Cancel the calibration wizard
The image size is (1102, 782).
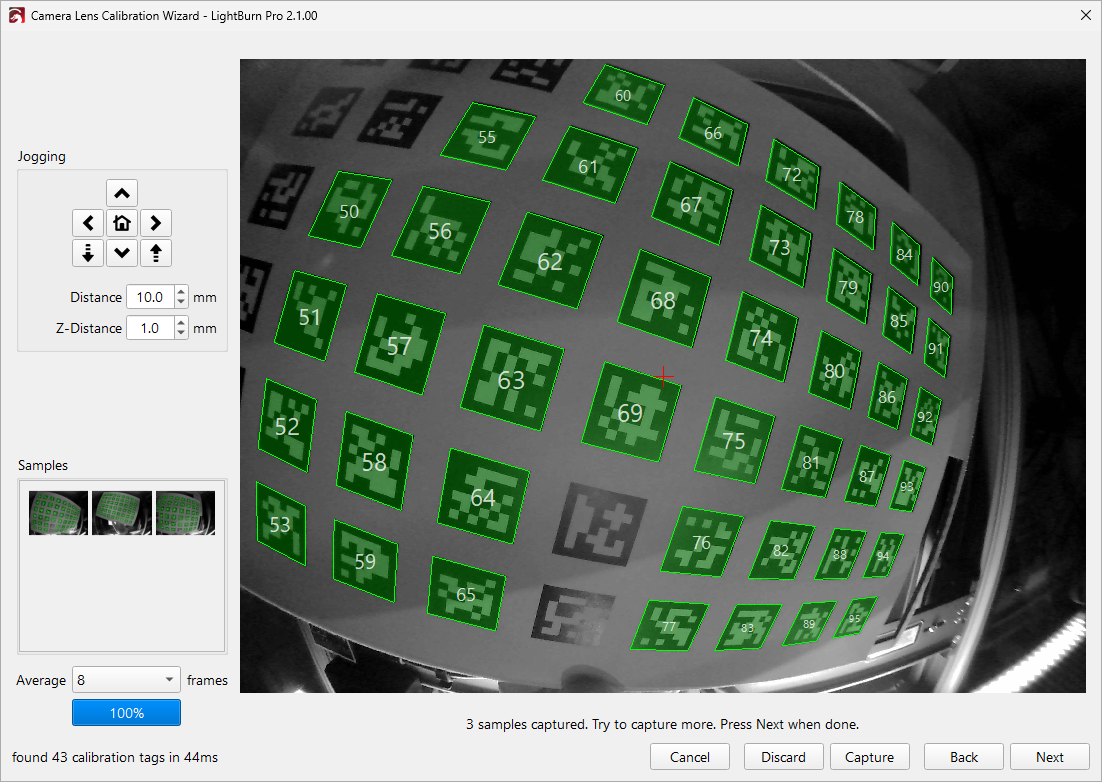690,757
